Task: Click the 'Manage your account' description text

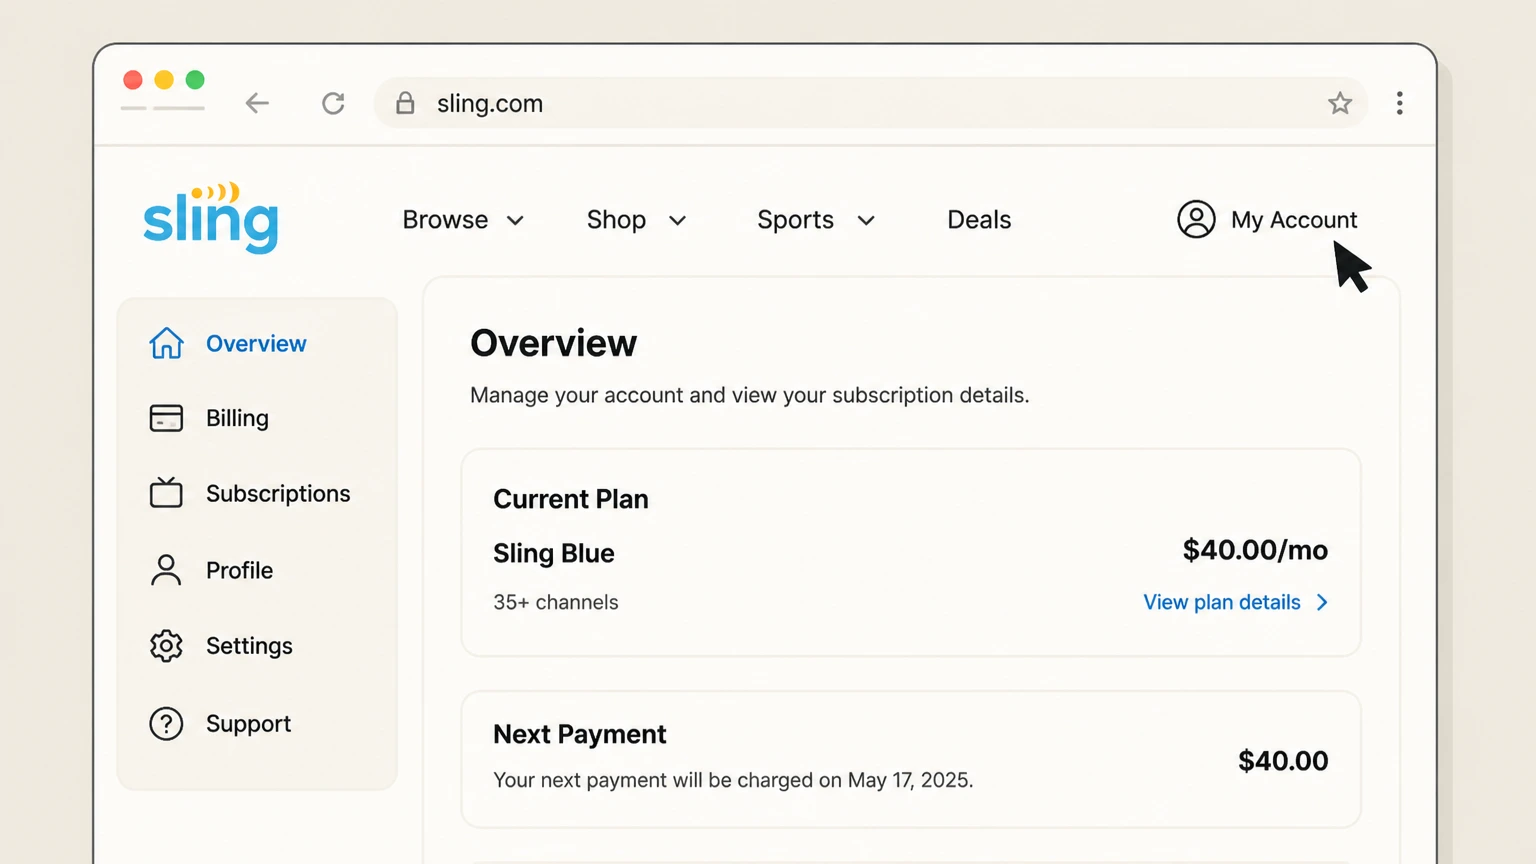Action: point(749,395)
